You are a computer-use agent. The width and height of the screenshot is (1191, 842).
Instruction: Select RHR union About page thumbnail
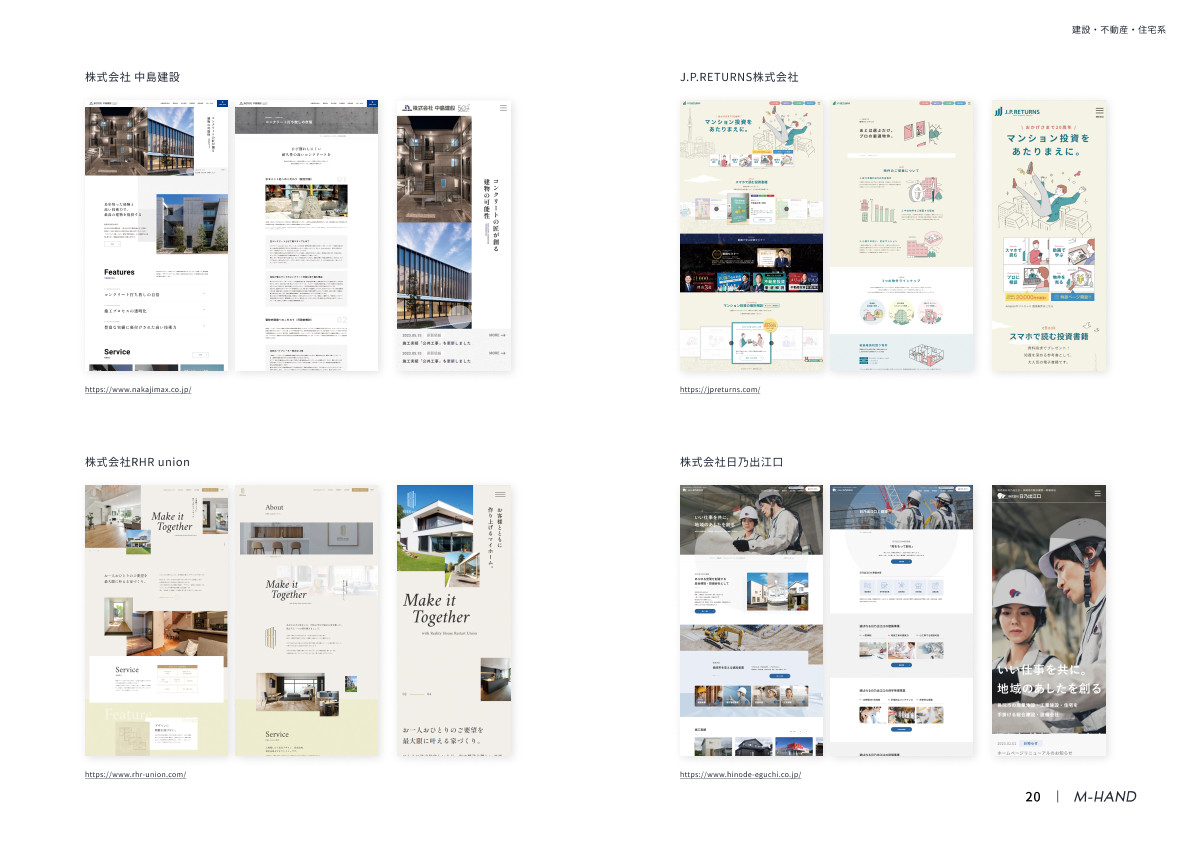[306, 620]
